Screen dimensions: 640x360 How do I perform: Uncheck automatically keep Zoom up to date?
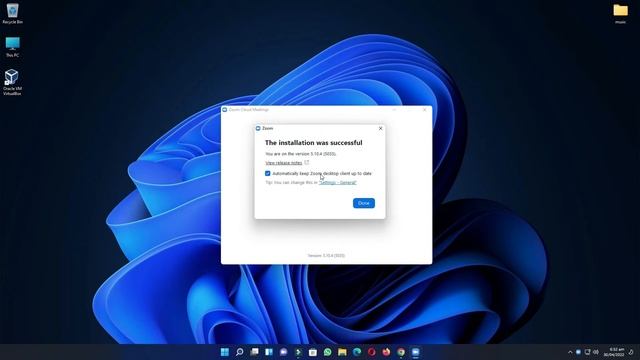point(268,173)
